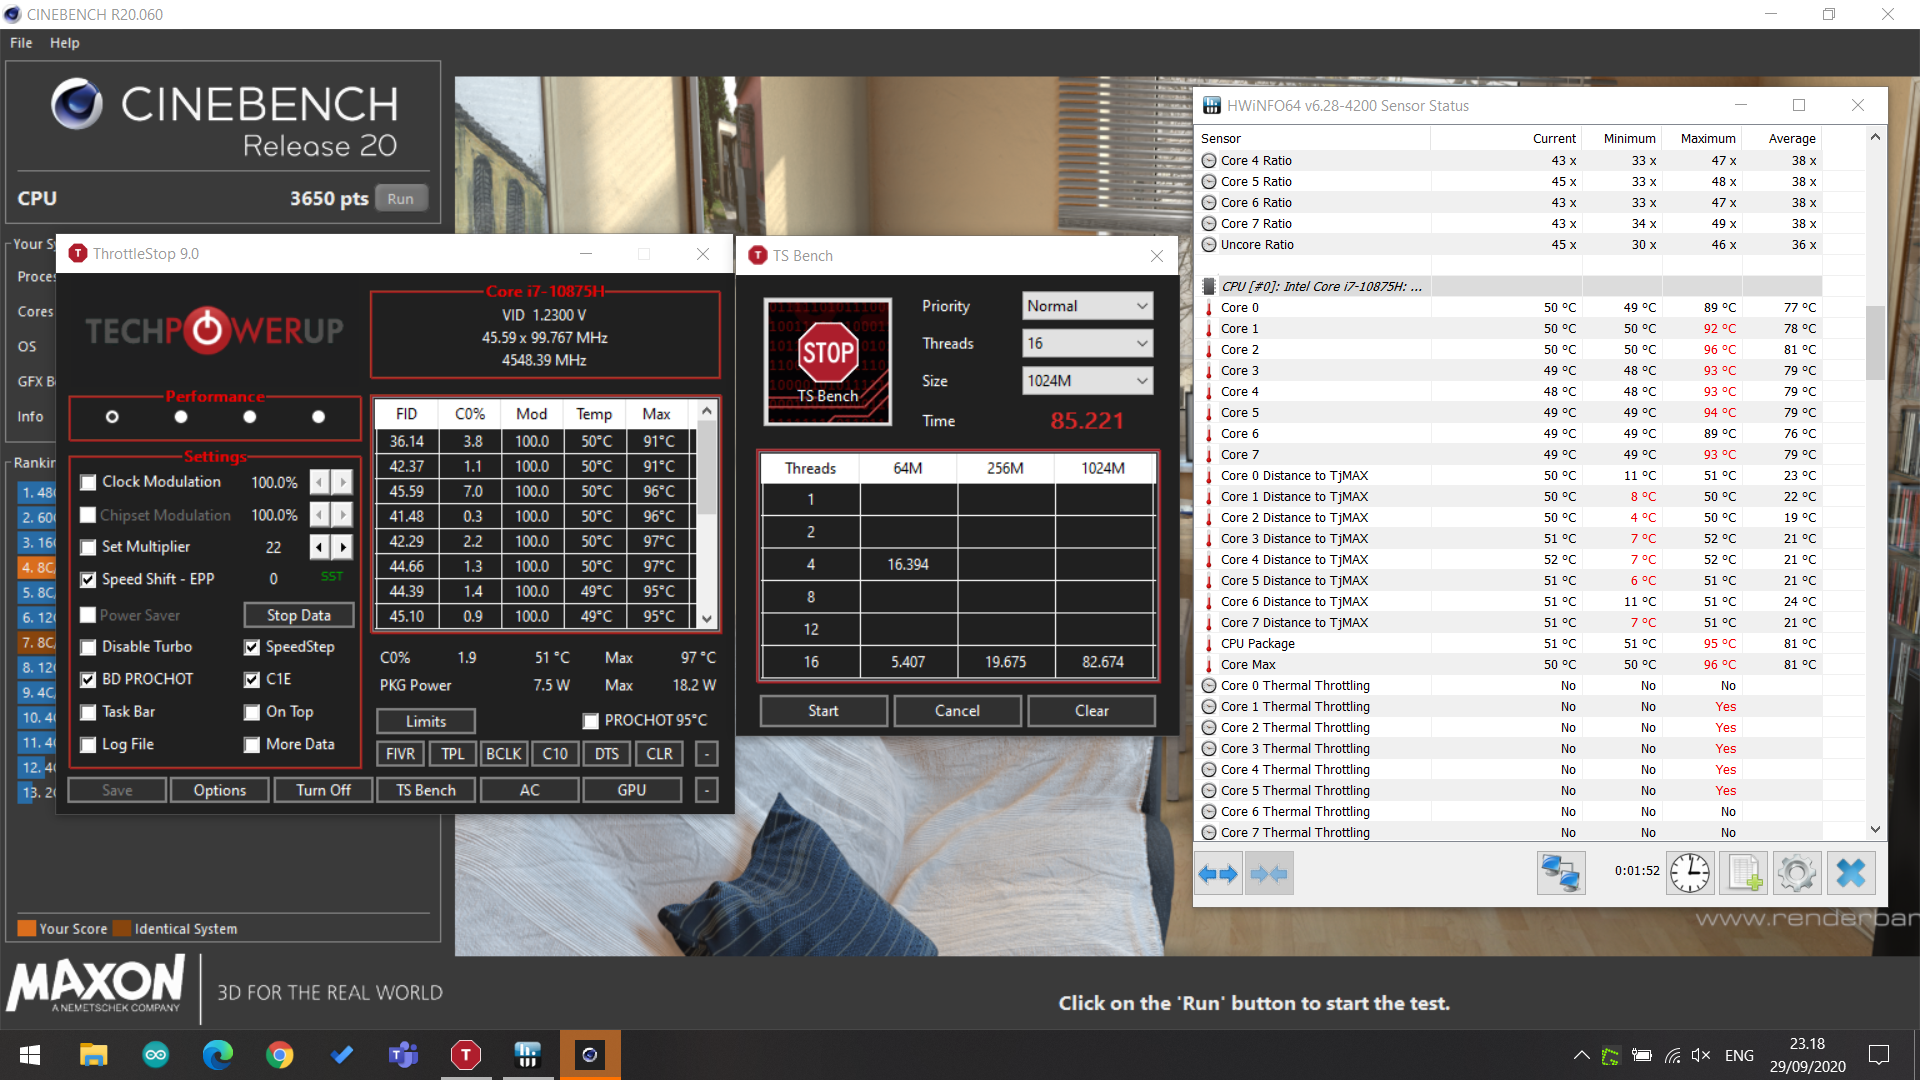The width and height of the screenshot is (1920, 1080).
Task: Enable Clock Modulation checkbox
Action: [x=88, y=483]
